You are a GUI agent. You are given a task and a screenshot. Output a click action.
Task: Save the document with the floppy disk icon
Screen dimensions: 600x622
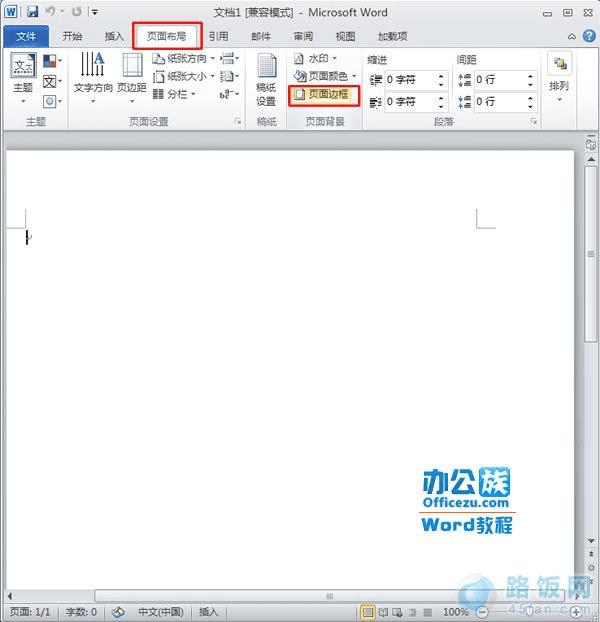tap(32, 12)
